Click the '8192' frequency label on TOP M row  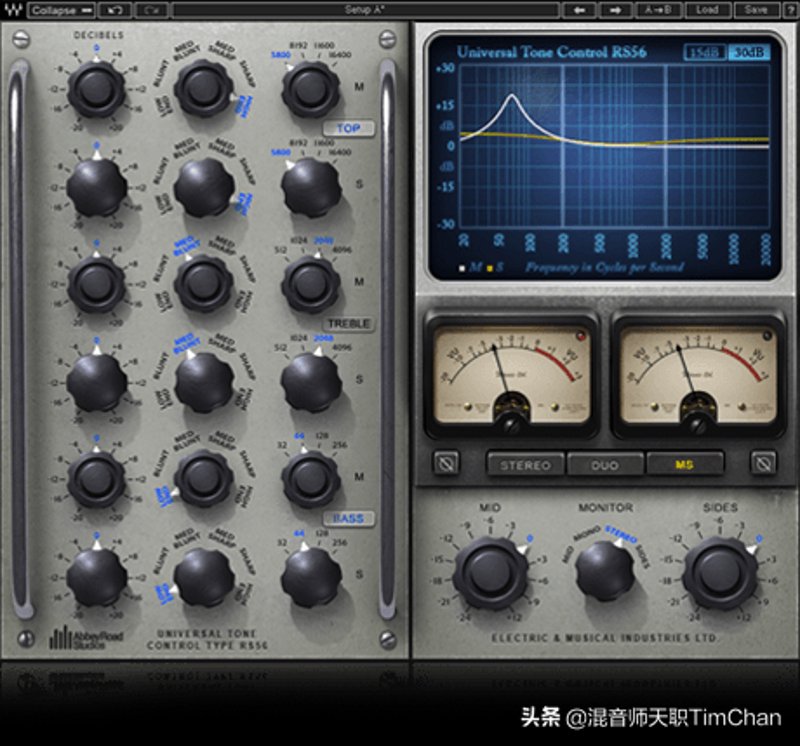298,45
